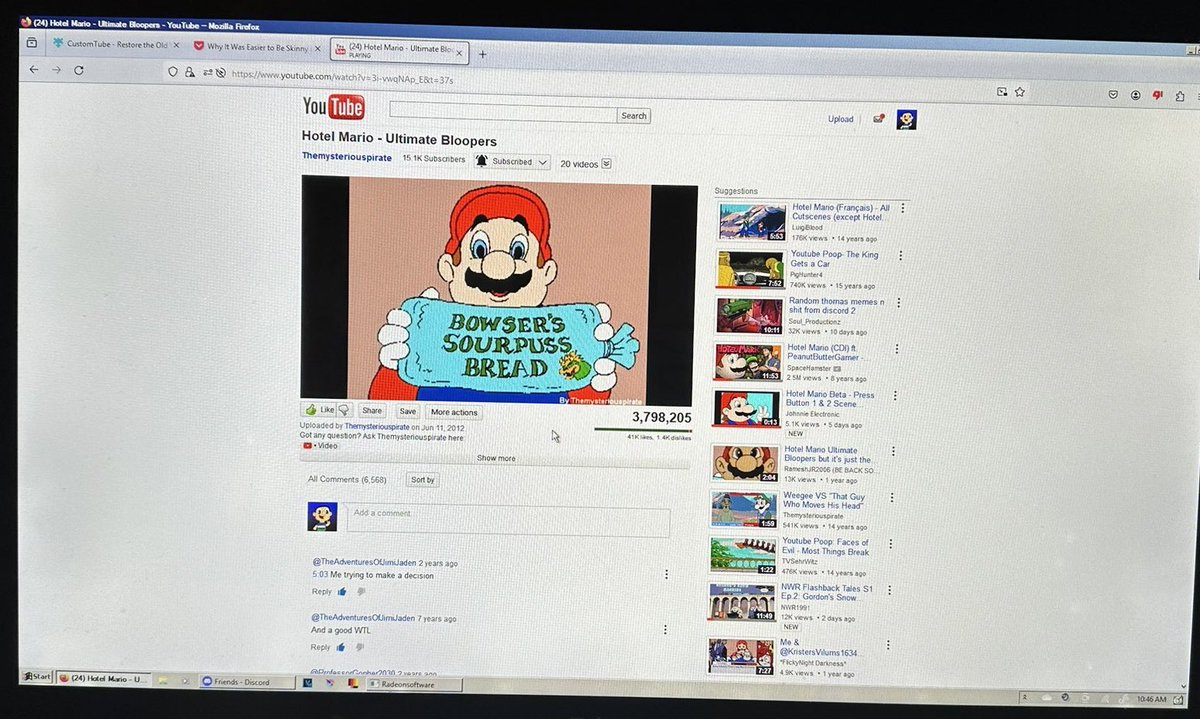1200x719 pixels.
Task: Open 'Hotel Mario Beta - Press Button' thumbnail
Action: coord(746,408)
